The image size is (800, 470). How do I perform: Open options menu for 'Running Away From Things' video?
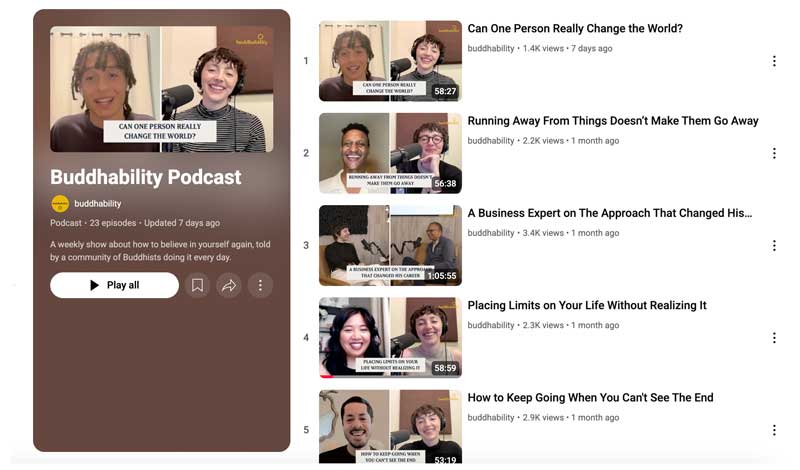click(774, 153)
